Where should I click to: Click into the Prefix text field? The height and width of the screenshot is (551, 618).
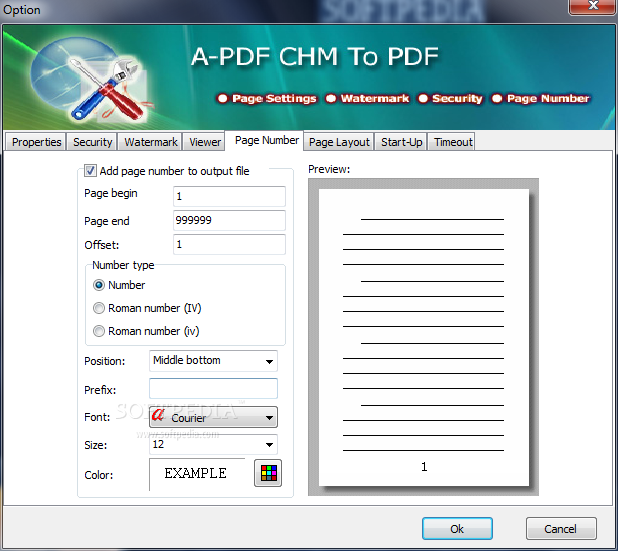coord(213,389)
